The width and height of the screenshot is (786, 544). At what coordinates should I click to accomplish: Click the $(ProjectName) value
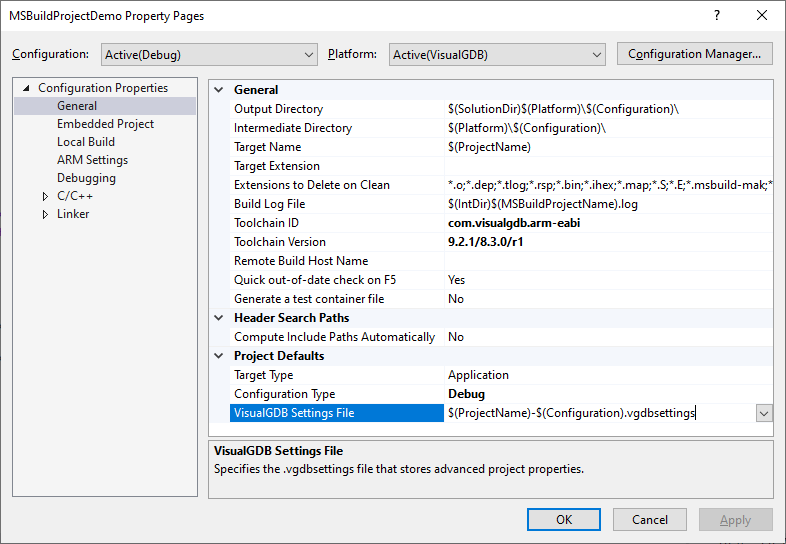coord(489,147)
